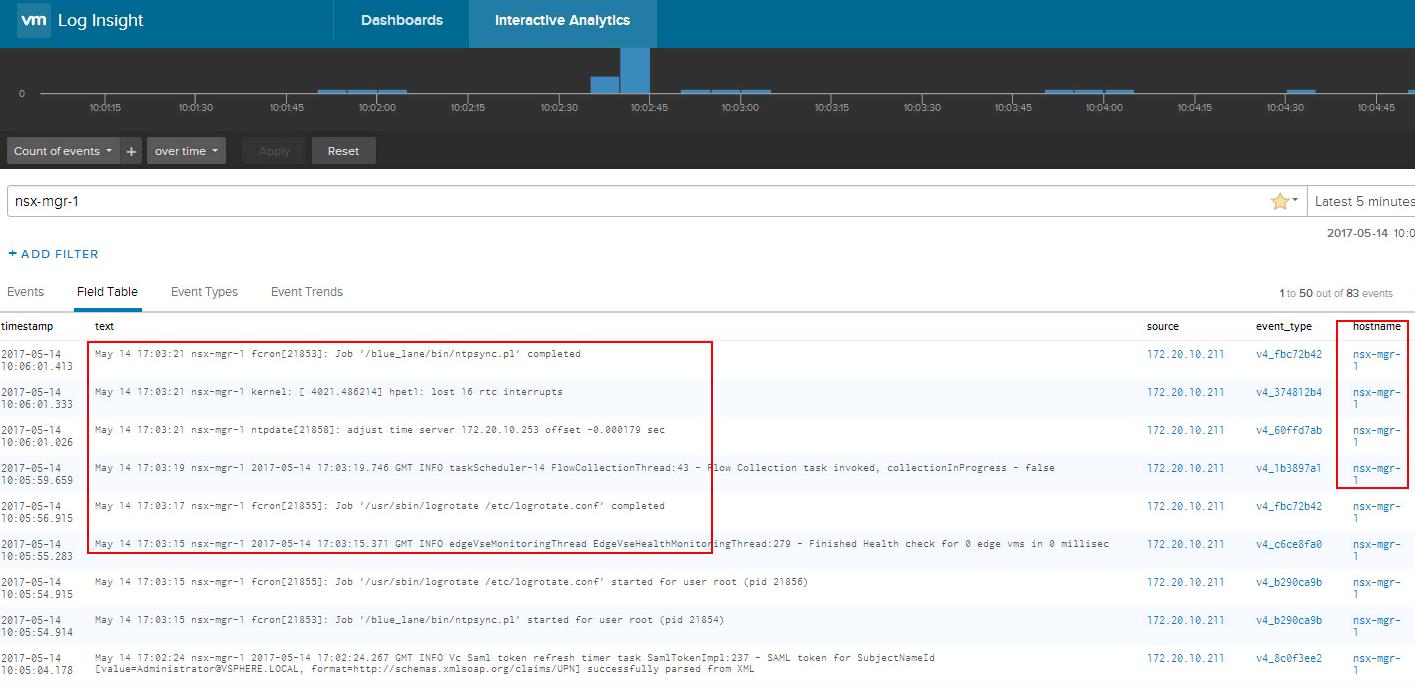
Task: Switch to the Event Types tab
Action: point(204,292)
